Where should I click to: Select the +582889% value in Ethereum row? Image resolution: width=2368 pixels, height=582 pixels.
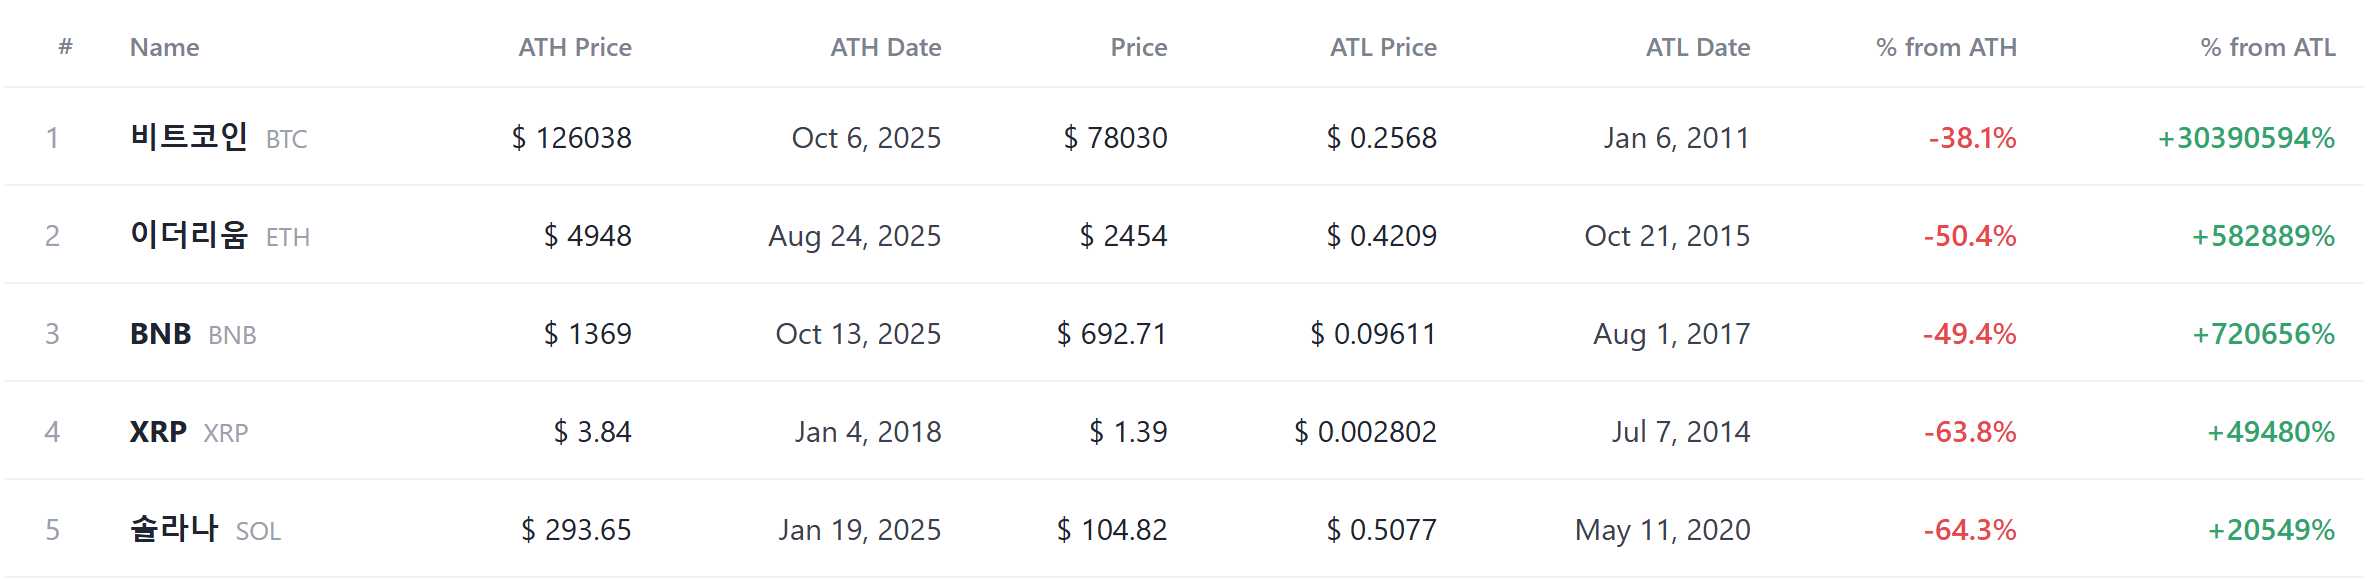[2263, 236]
